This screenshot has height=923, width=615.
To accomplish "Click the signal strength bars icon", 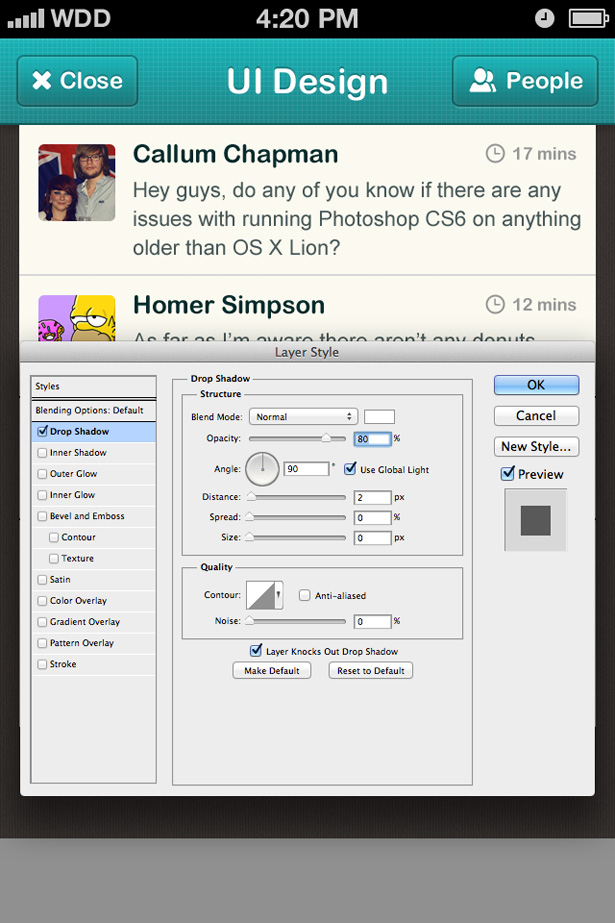I will 24,18.
